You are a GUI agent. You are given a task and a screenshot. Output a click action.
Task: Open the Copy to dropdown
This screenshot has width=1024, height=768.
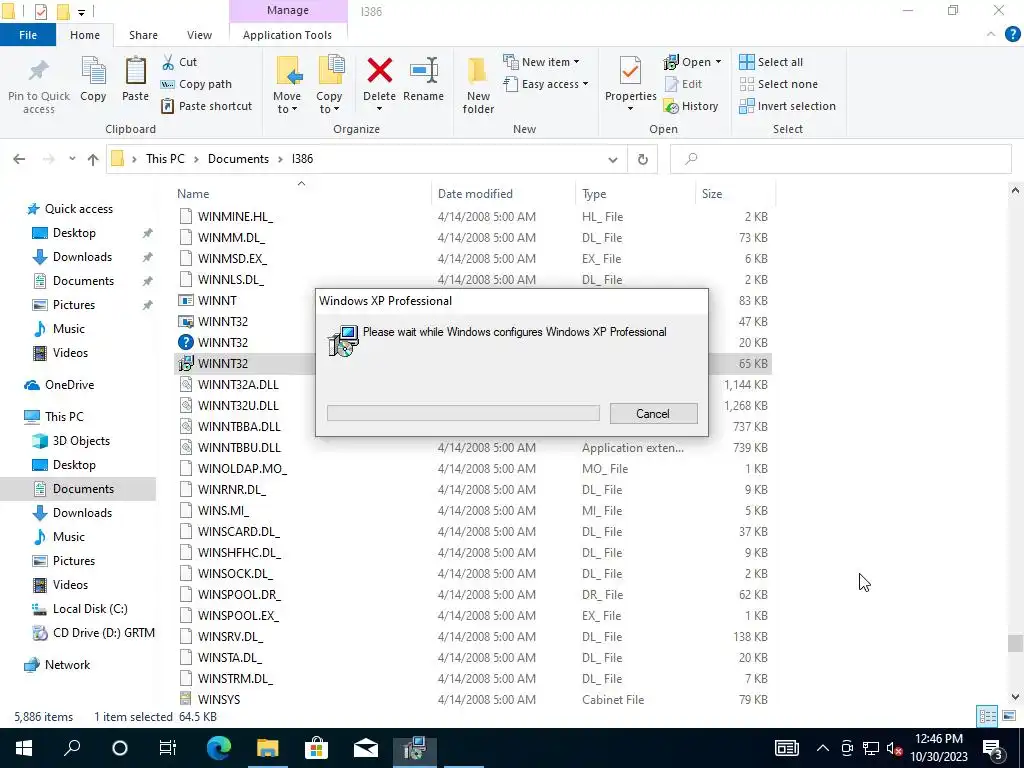[329, 85]
